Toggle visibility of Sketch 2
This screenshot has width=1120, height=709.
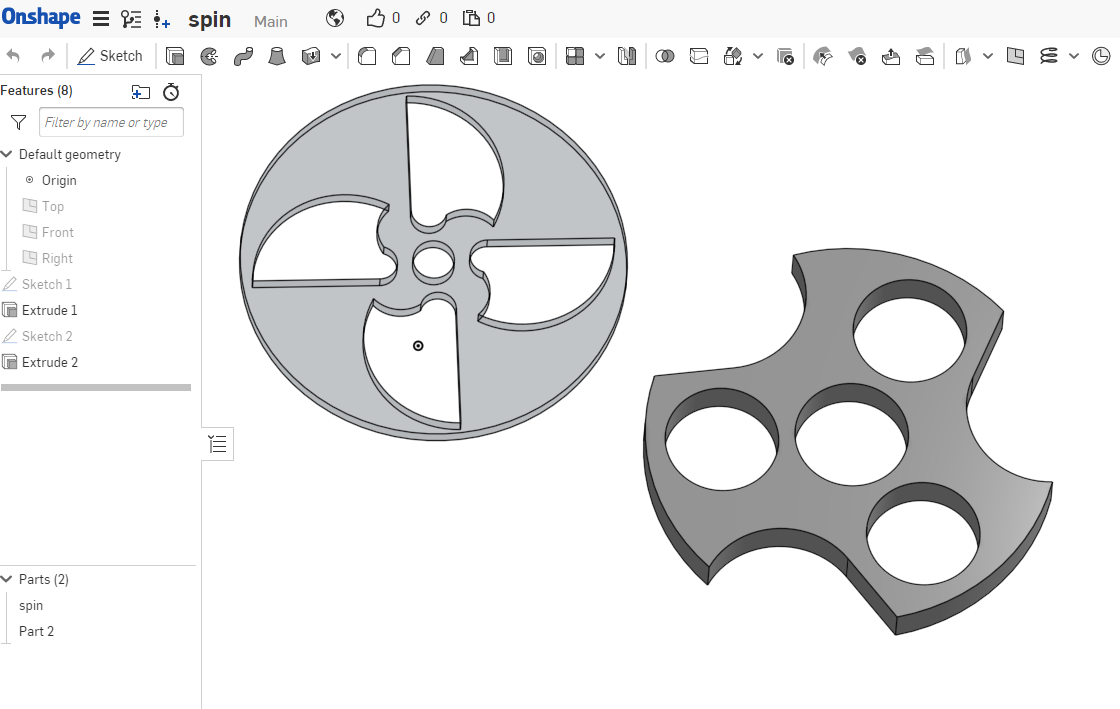click(10, 336)
